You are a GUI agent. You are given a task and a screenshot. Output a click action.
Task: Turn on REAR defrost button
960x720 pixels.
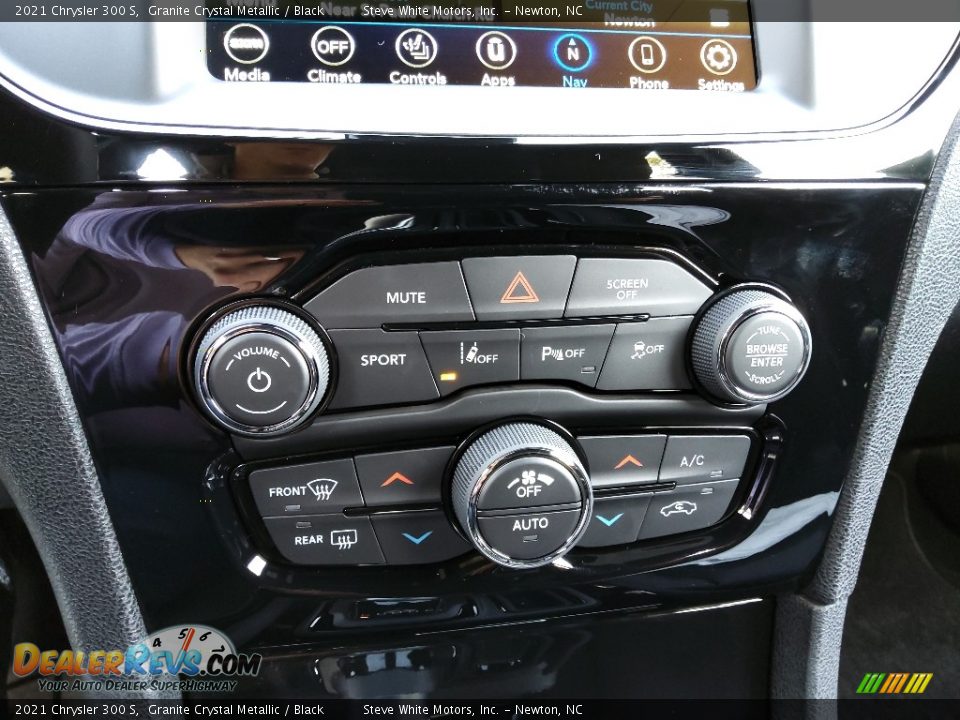324,539
